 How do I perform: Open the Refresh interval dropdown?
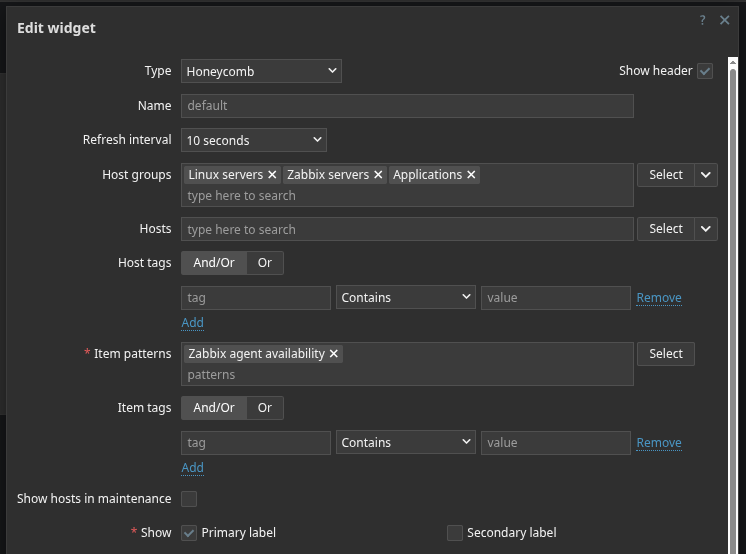(x=254, y=140)
